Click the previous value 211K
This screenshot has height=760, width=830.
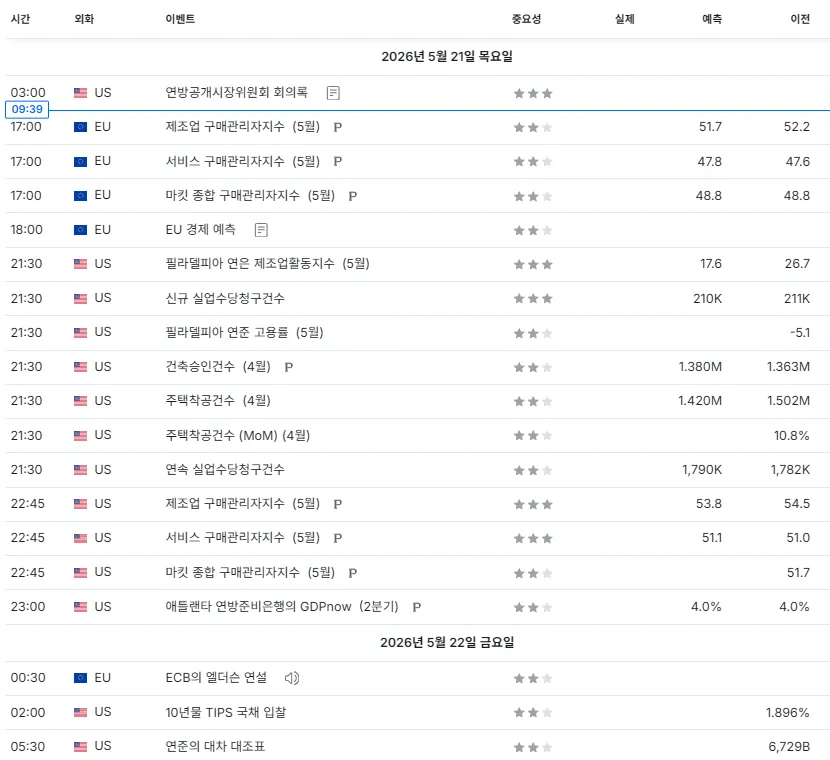click(x=797, y=298)
